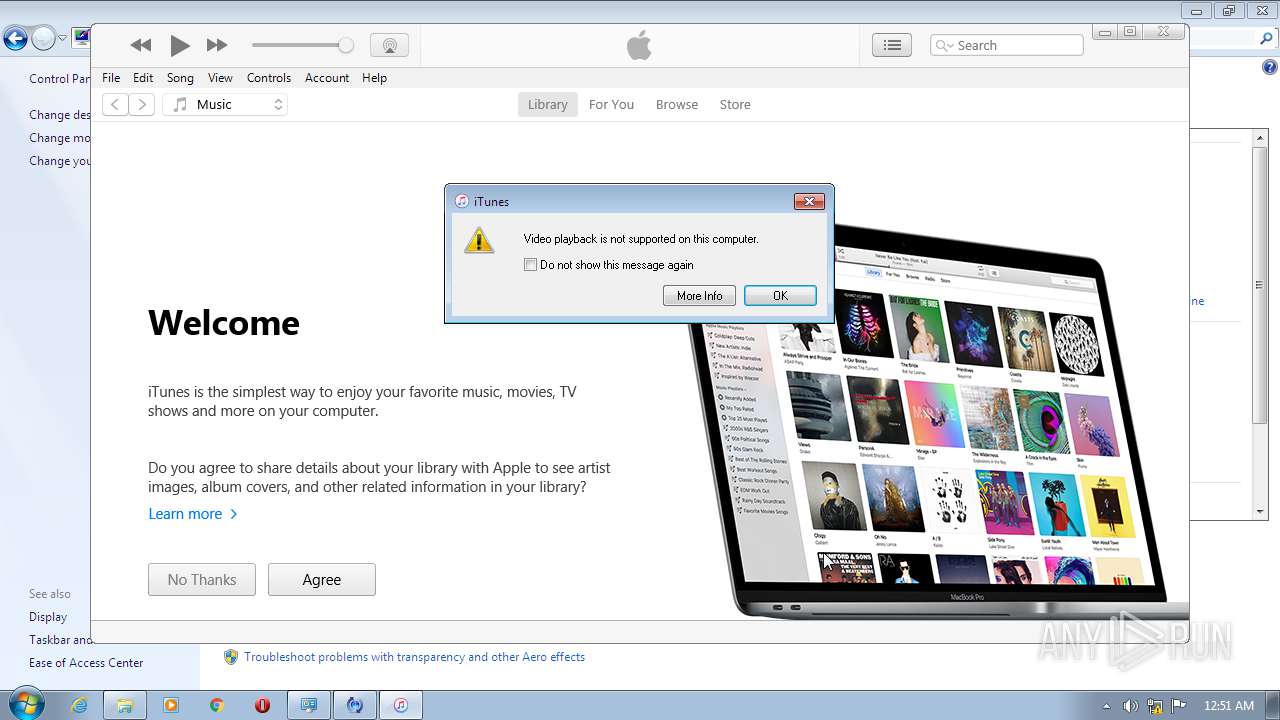Switch to iTunes taskbar button
1280x720 pixels.
[x=400, y=705]
